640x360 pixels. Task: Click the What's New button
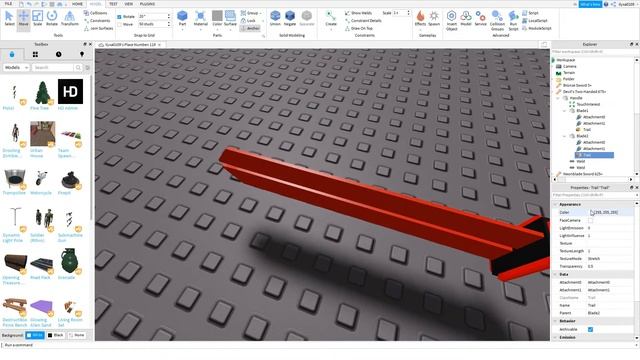tap(590, 4)
